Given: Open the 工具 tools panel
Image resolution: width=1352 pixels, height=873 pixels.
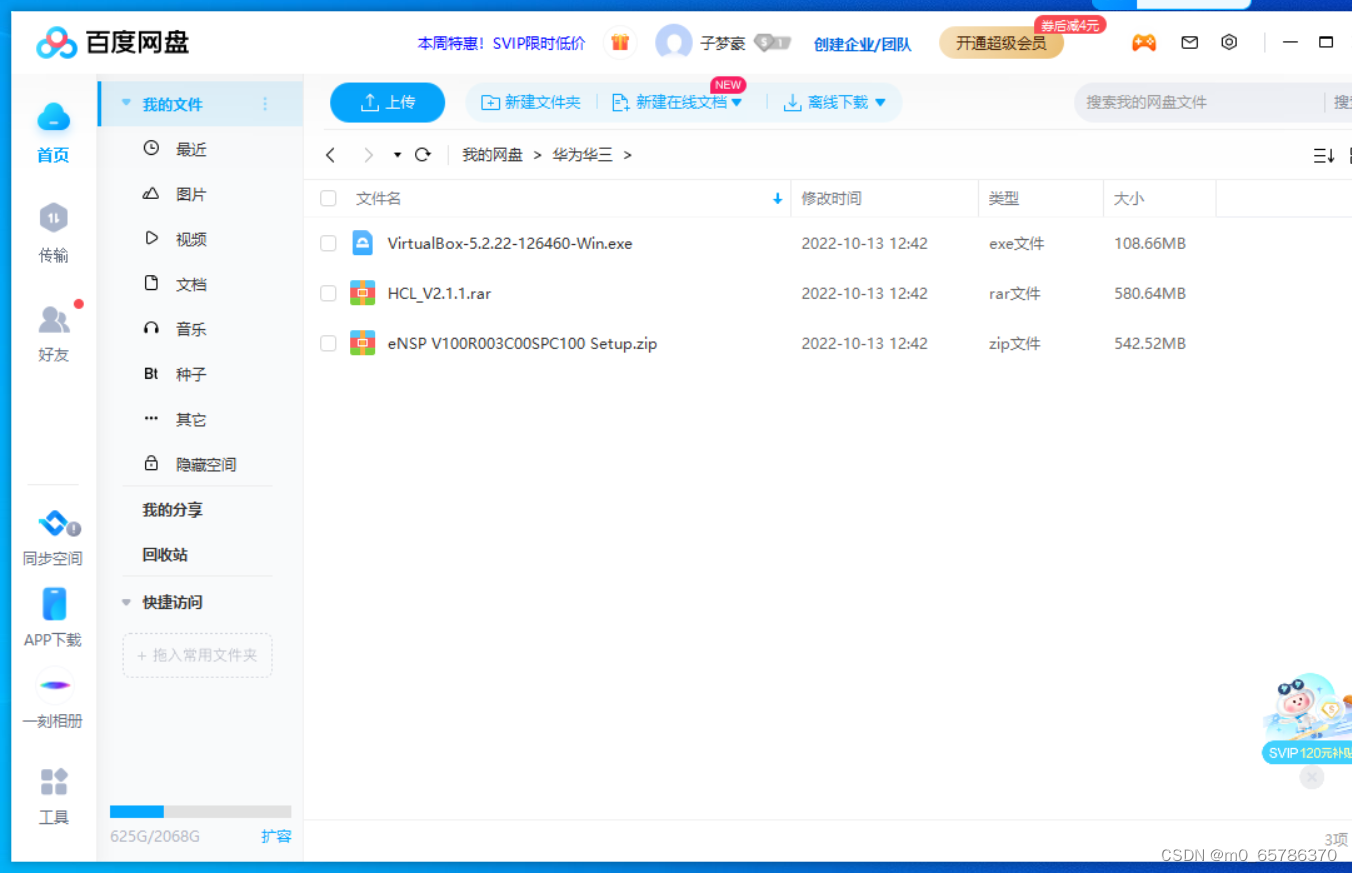Looking at the screenshot, I should point(53,796).
